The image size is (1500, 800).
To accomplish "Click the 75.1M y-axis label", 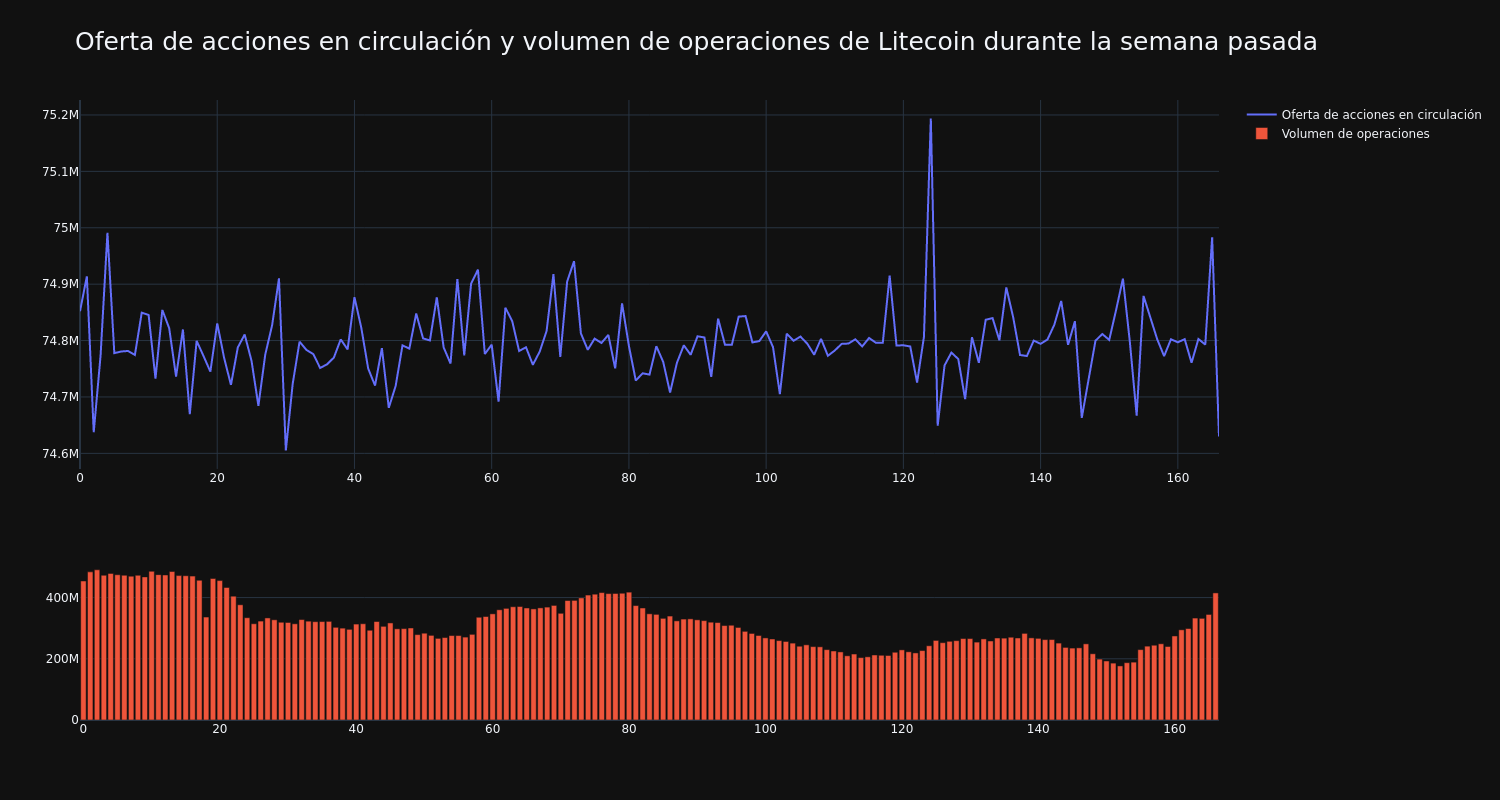I will (60, 172).
